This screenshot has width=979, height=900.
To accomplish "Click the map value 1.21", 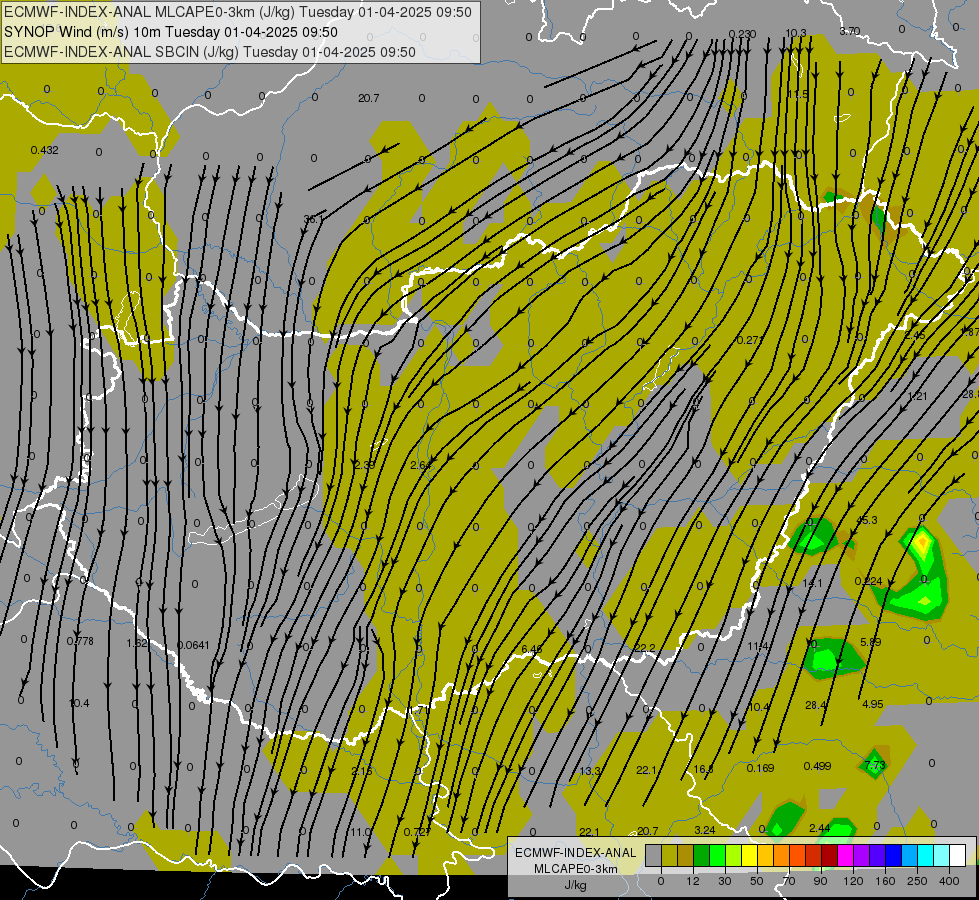I will [x=917, y=397].
